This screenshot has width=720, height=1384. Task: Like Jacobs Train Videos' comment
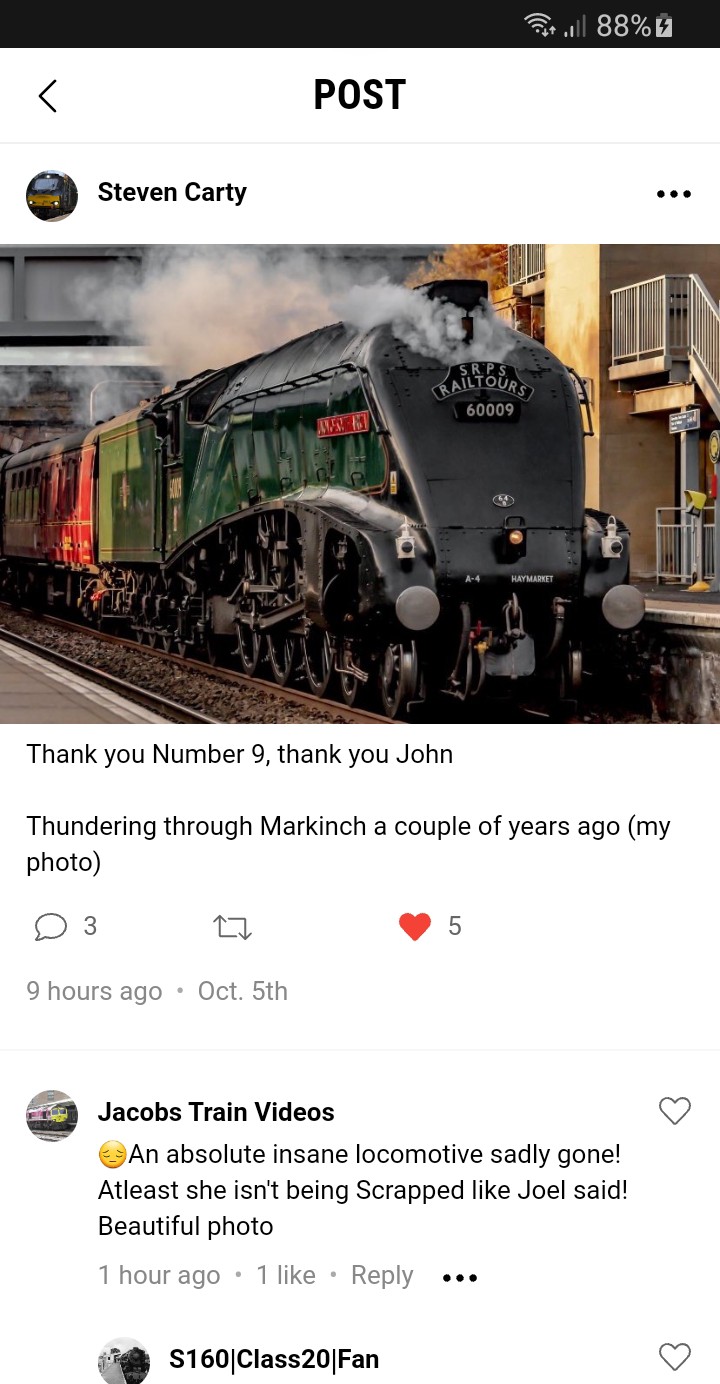click(x=675, y=1110)
